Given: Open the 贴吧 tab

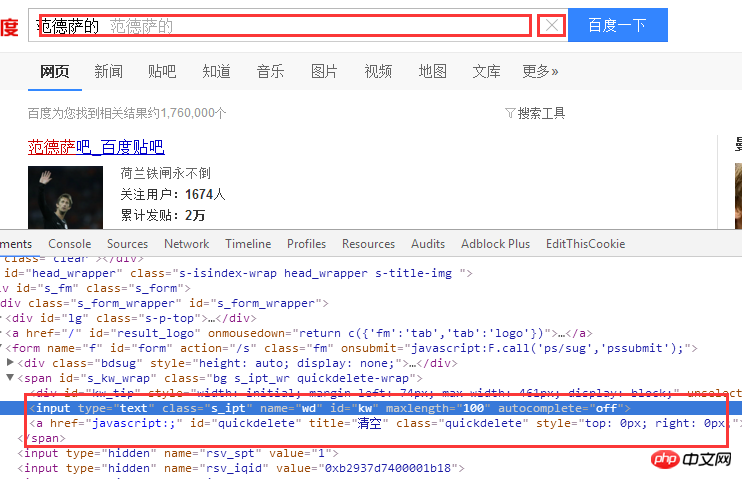Looking at the screenshot, I should tap(162, 71).
